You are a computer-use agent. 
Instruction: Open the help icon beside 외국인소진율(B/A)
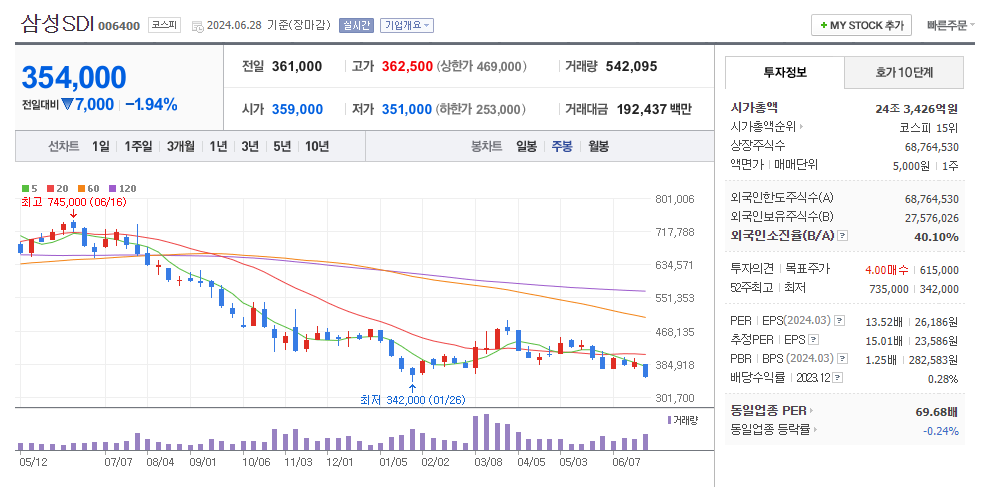coord(843,236)
